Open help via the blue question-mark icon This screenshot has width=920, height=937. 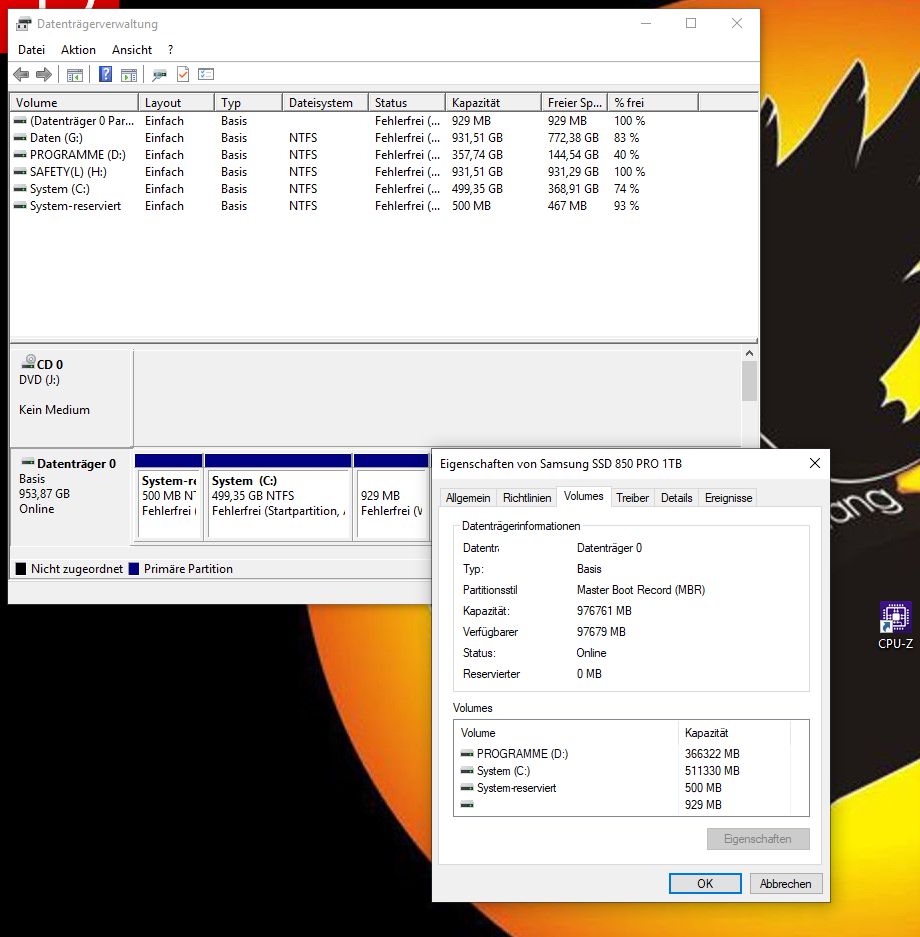click(105, 74)
